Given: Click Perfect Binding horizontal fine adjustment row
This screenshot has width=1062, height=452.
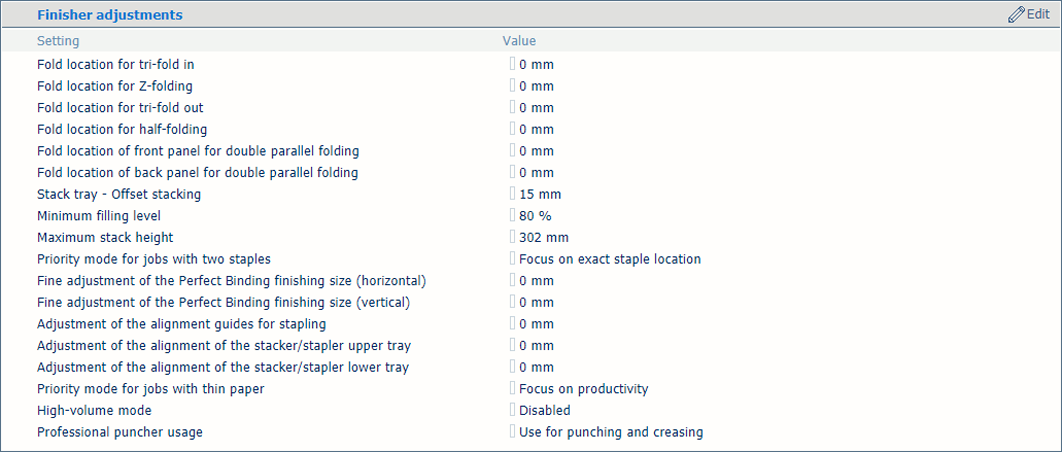Looking at the screenshot, I should [x=531, y=281].
